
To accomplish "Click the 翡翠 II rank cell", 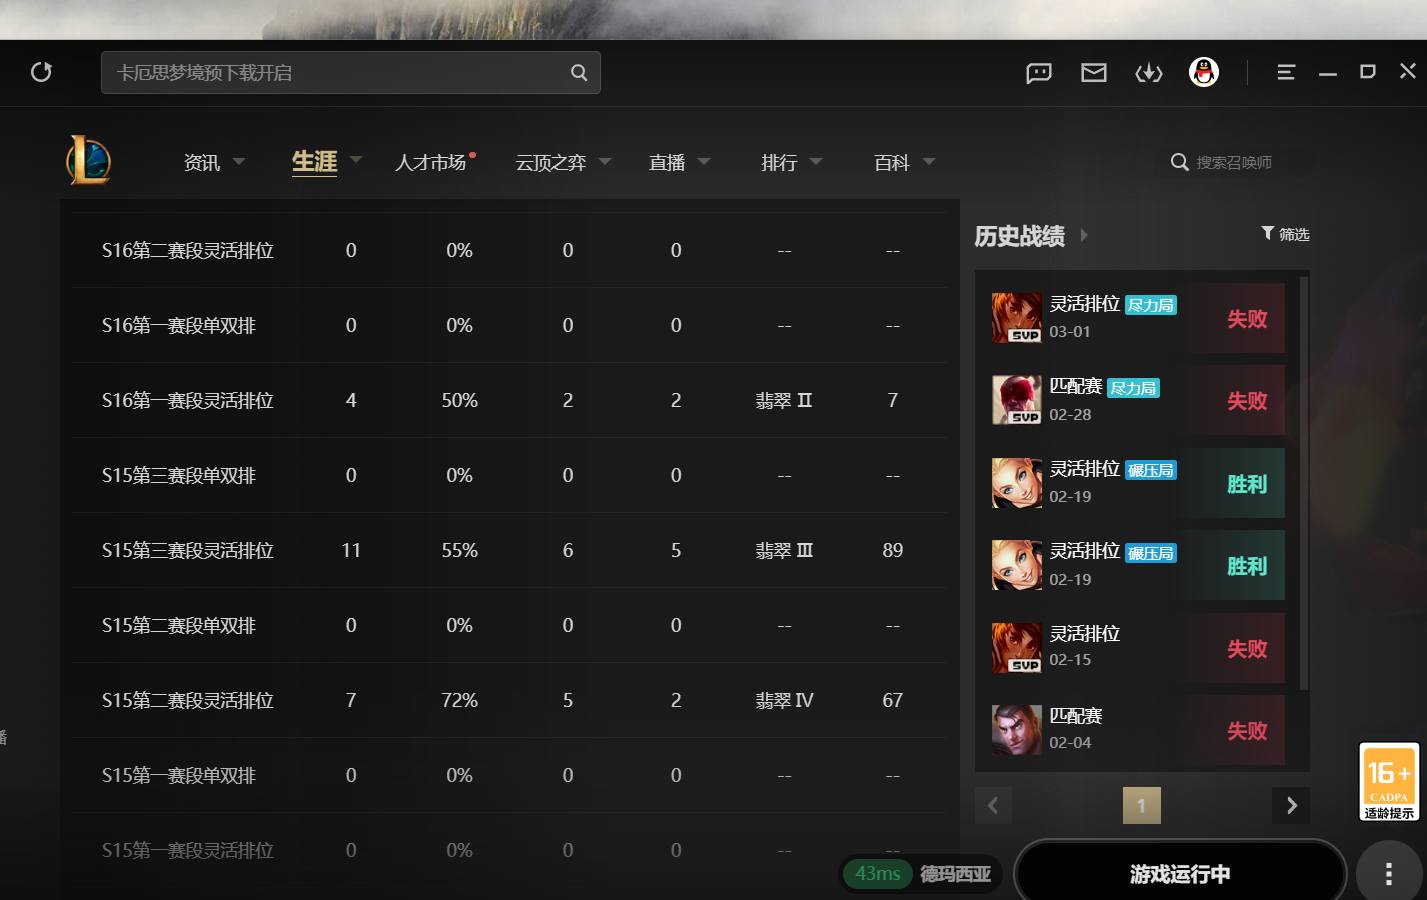I will [x=784, y=400].
